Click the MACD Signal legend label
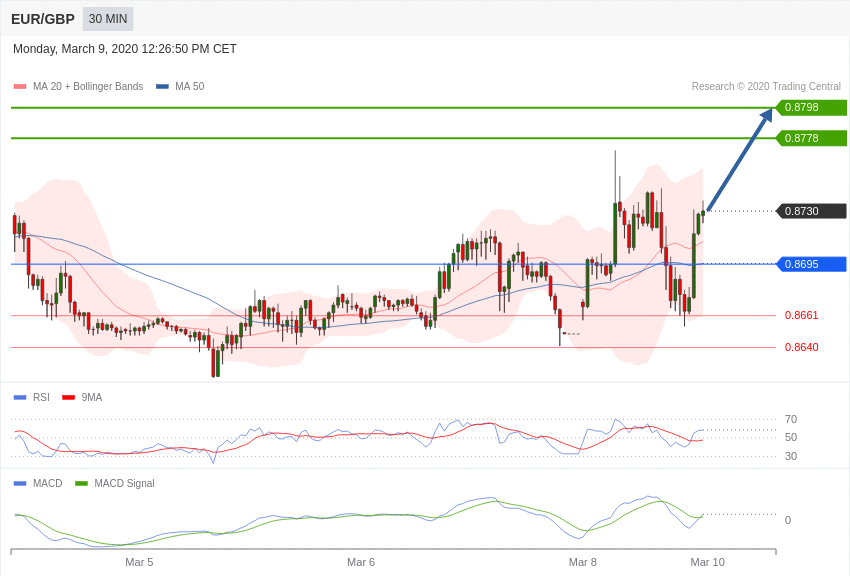 [124, 483]
